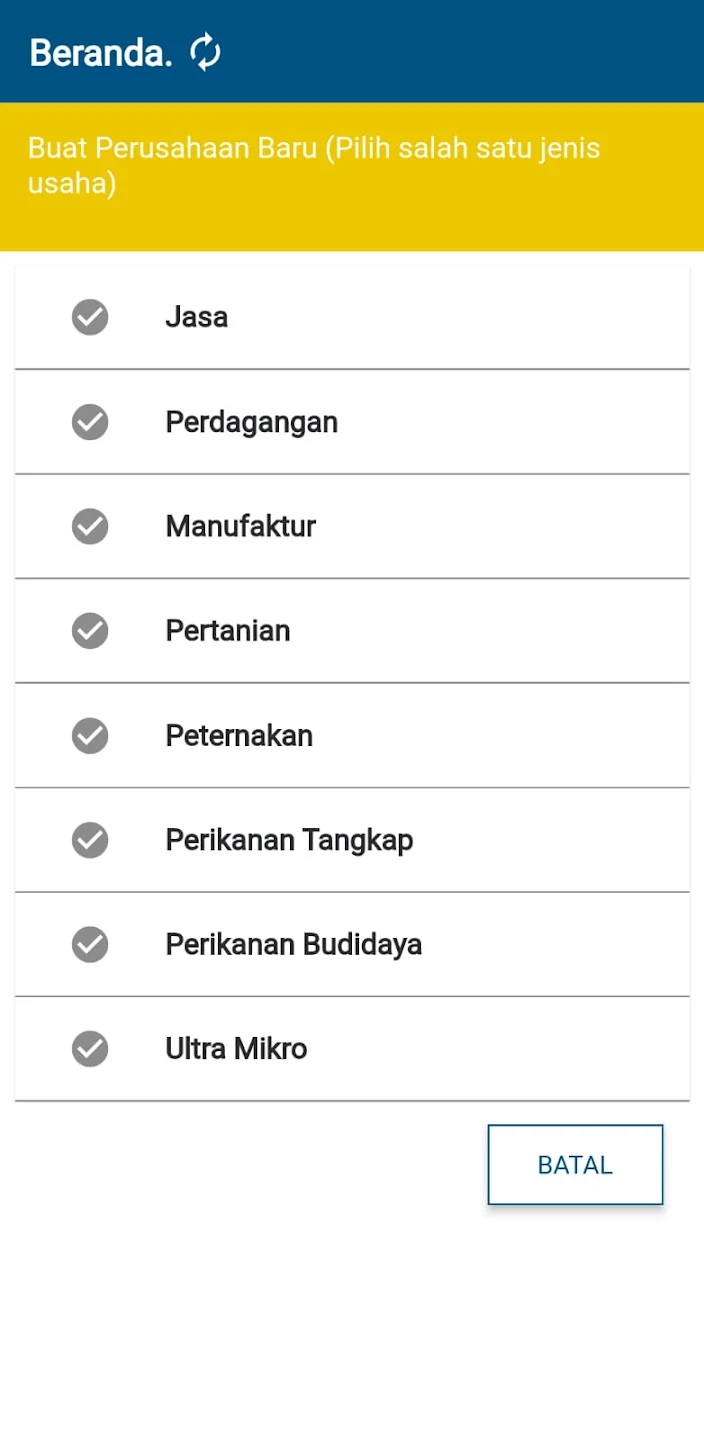704x1440 pixels.
Task: Select the Perikanan Budidaya option
Action: (x=352, y=944)
